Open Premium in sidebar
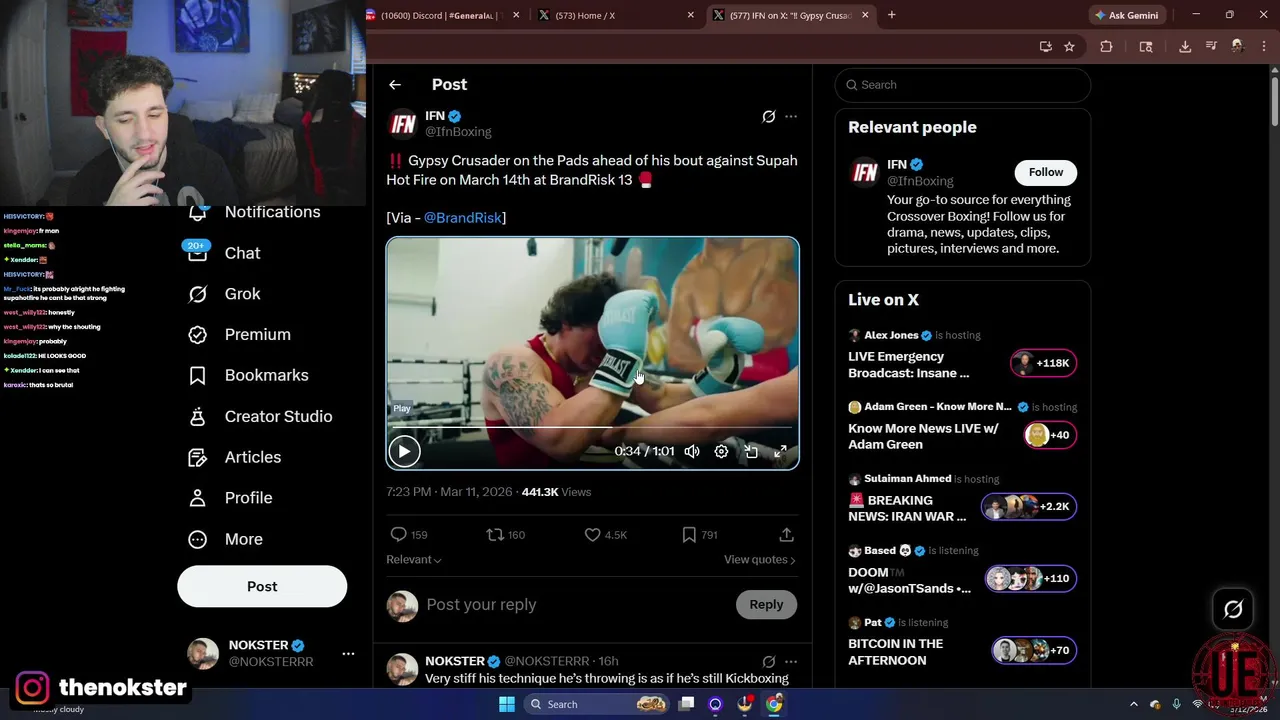This screenshot has width=1280, height=720. pyautogui.click(x=240, y=335)
